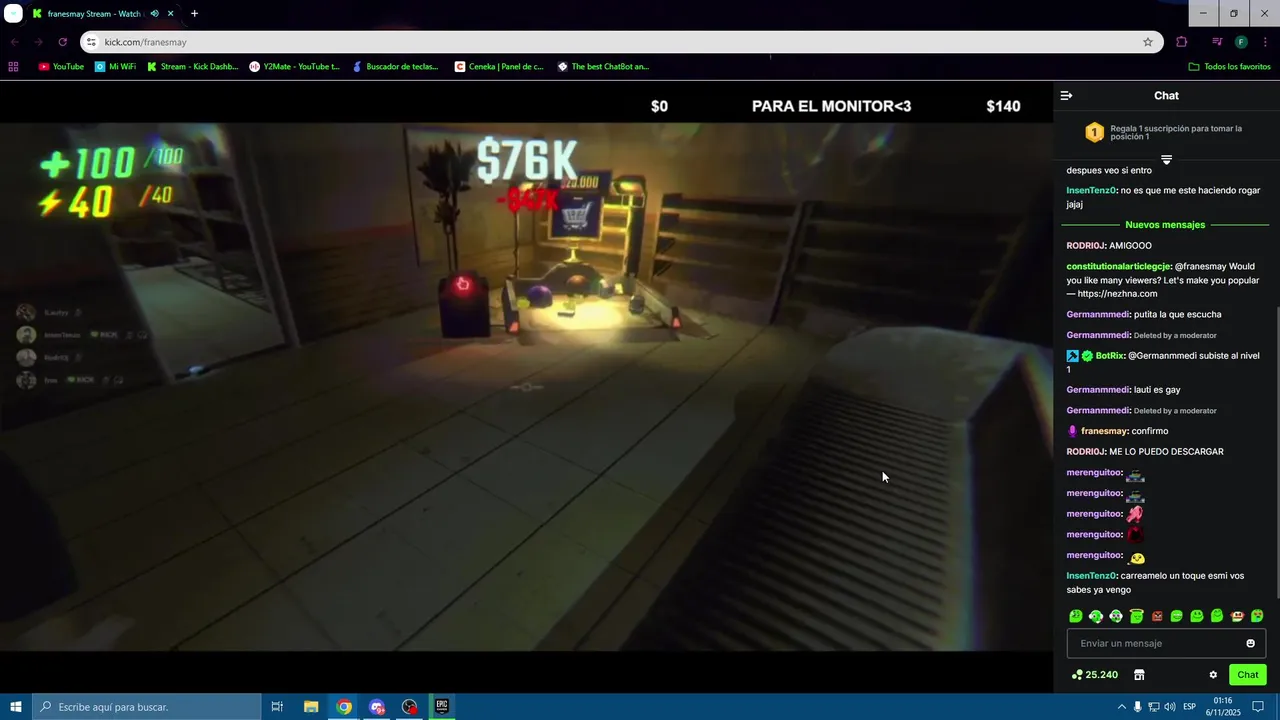Screen dimensions: 1280x720
Task: Open The best ChatBot bookmark
Action: click(603, 67)
